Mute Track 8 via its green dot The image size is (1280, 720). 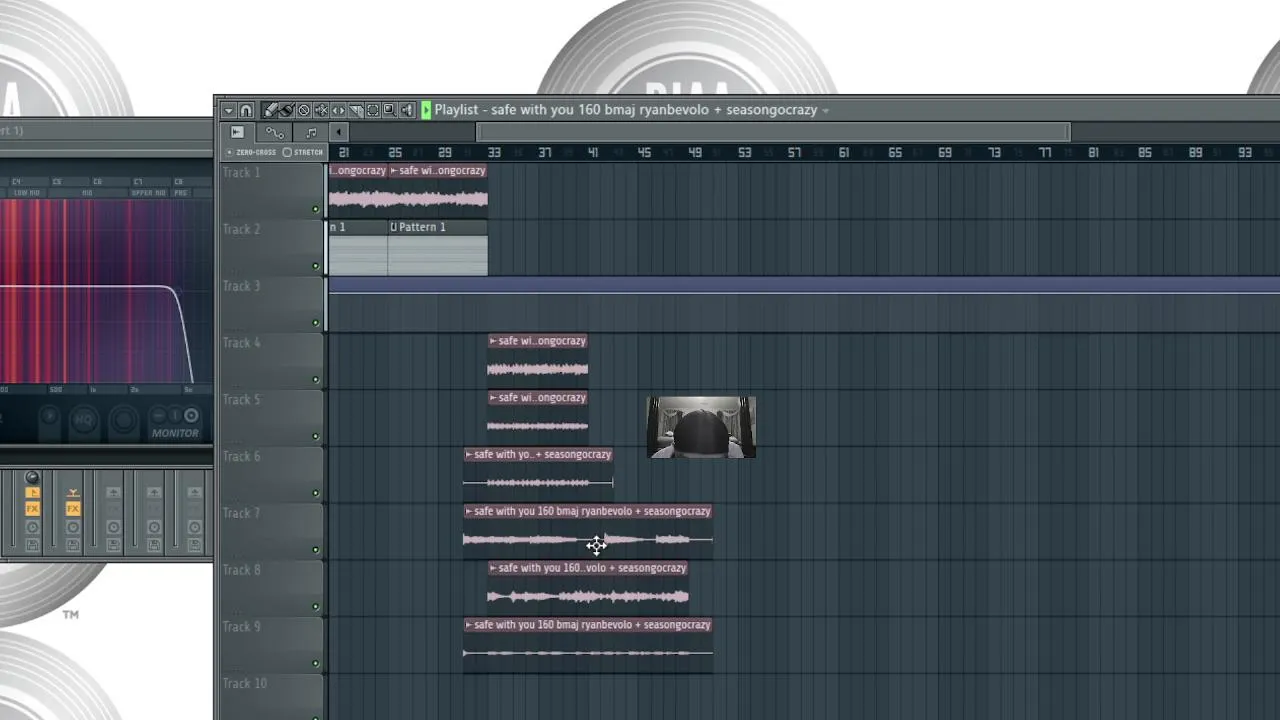click(316, 607)
